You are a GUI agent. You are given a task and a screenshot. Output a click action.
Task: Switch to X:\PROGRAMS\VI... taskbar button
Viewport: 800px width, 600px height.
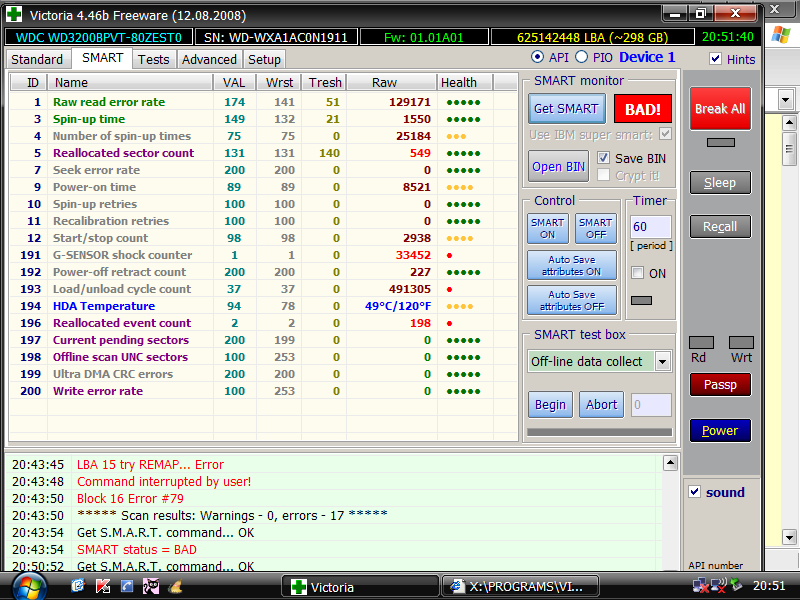[x=520, y=587]
